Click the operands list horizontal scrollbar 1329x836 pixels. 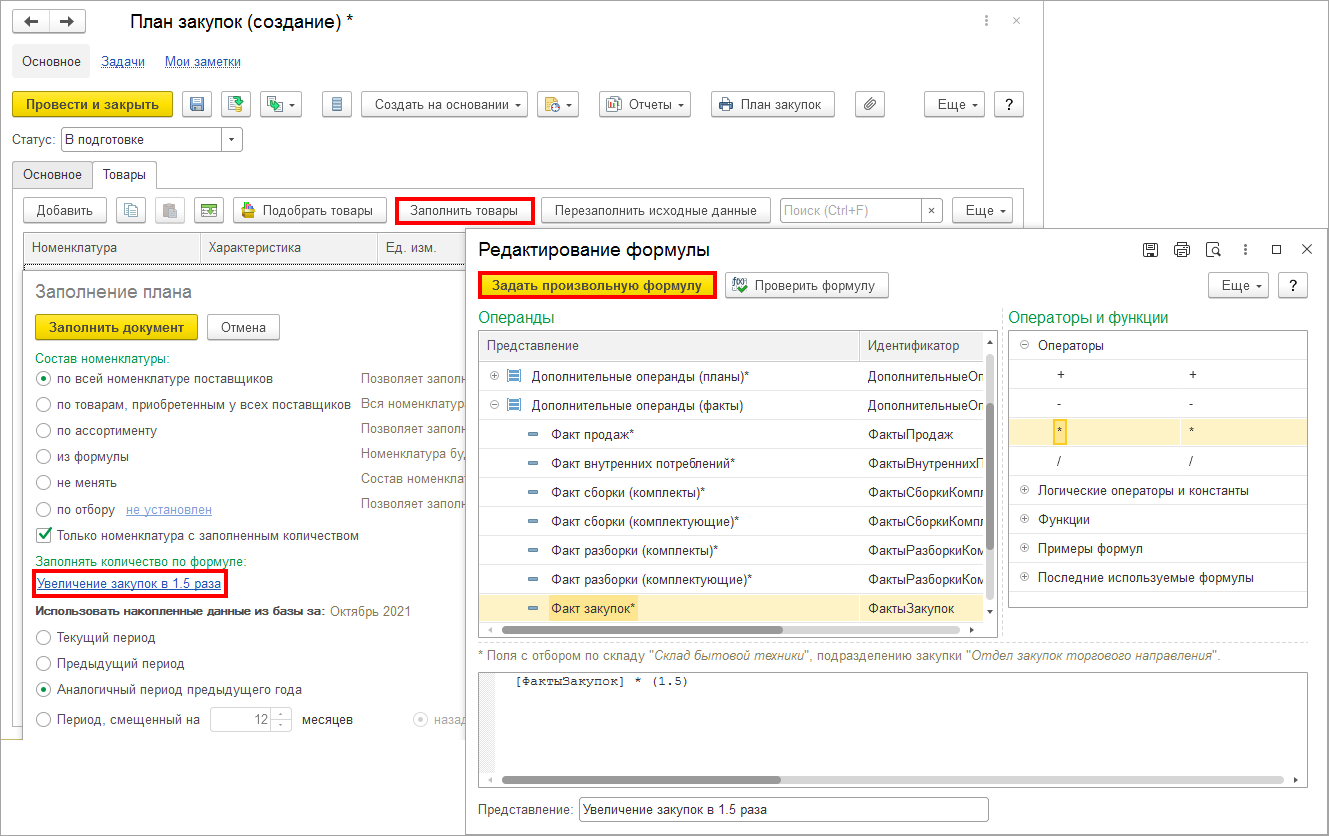(642, 630)
